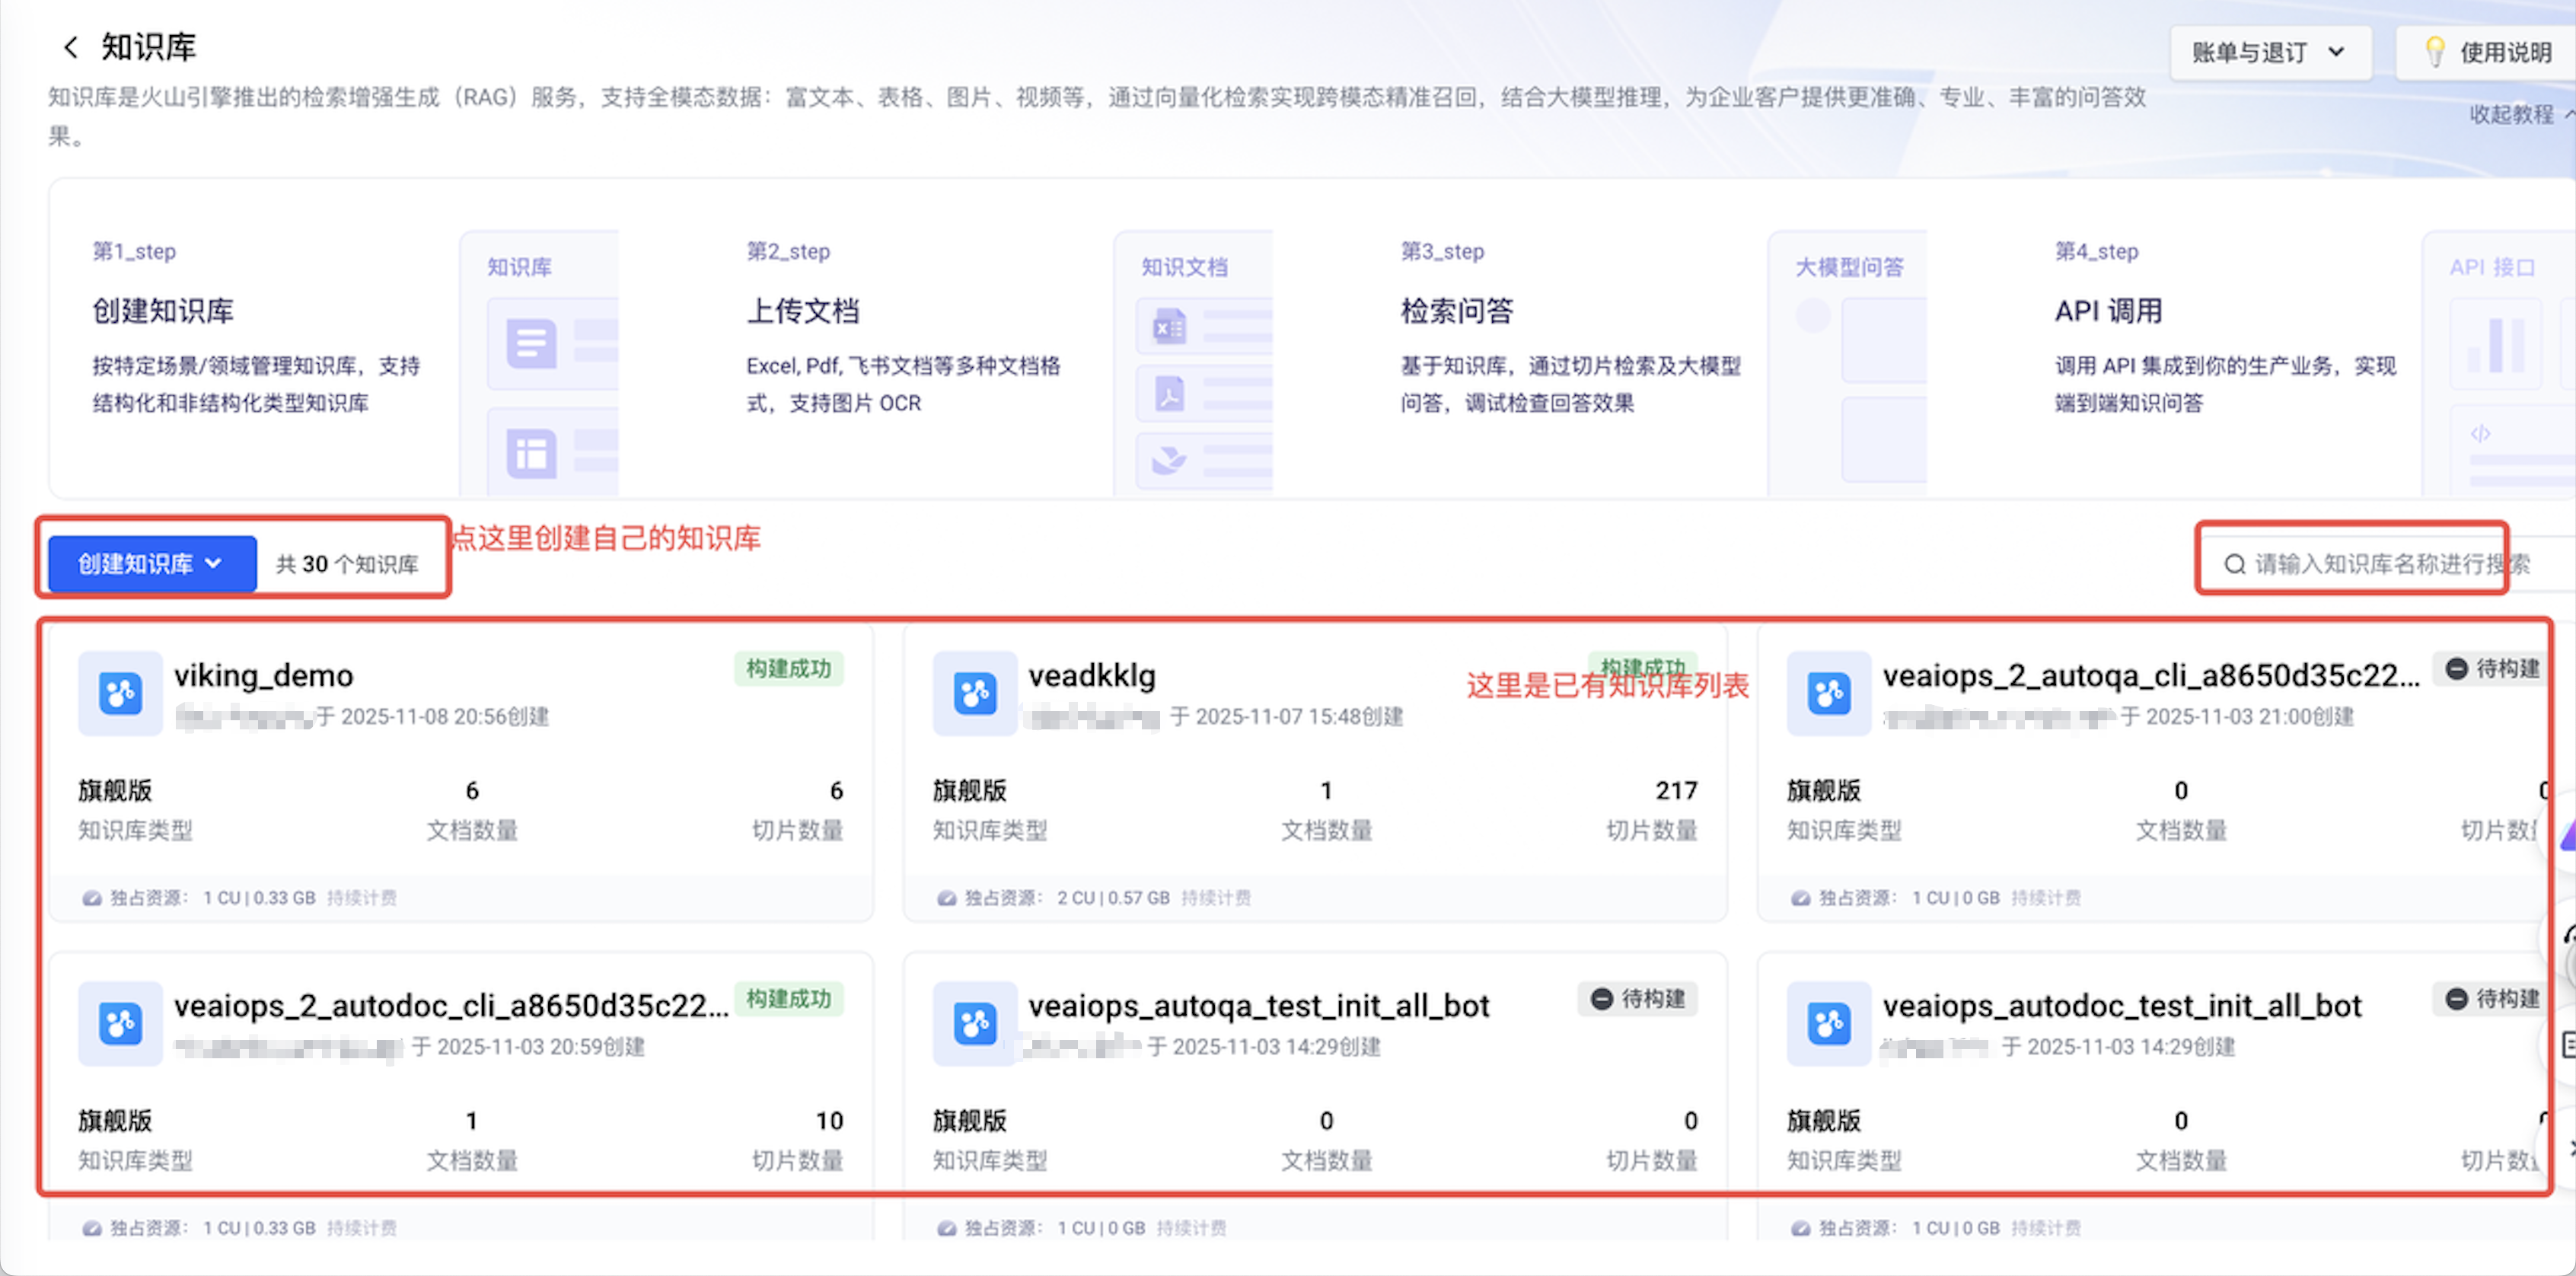2576x1276 pixels.
Task: Open 第1_step 创建知识库 tutorial card
Action: click(163, 311)
